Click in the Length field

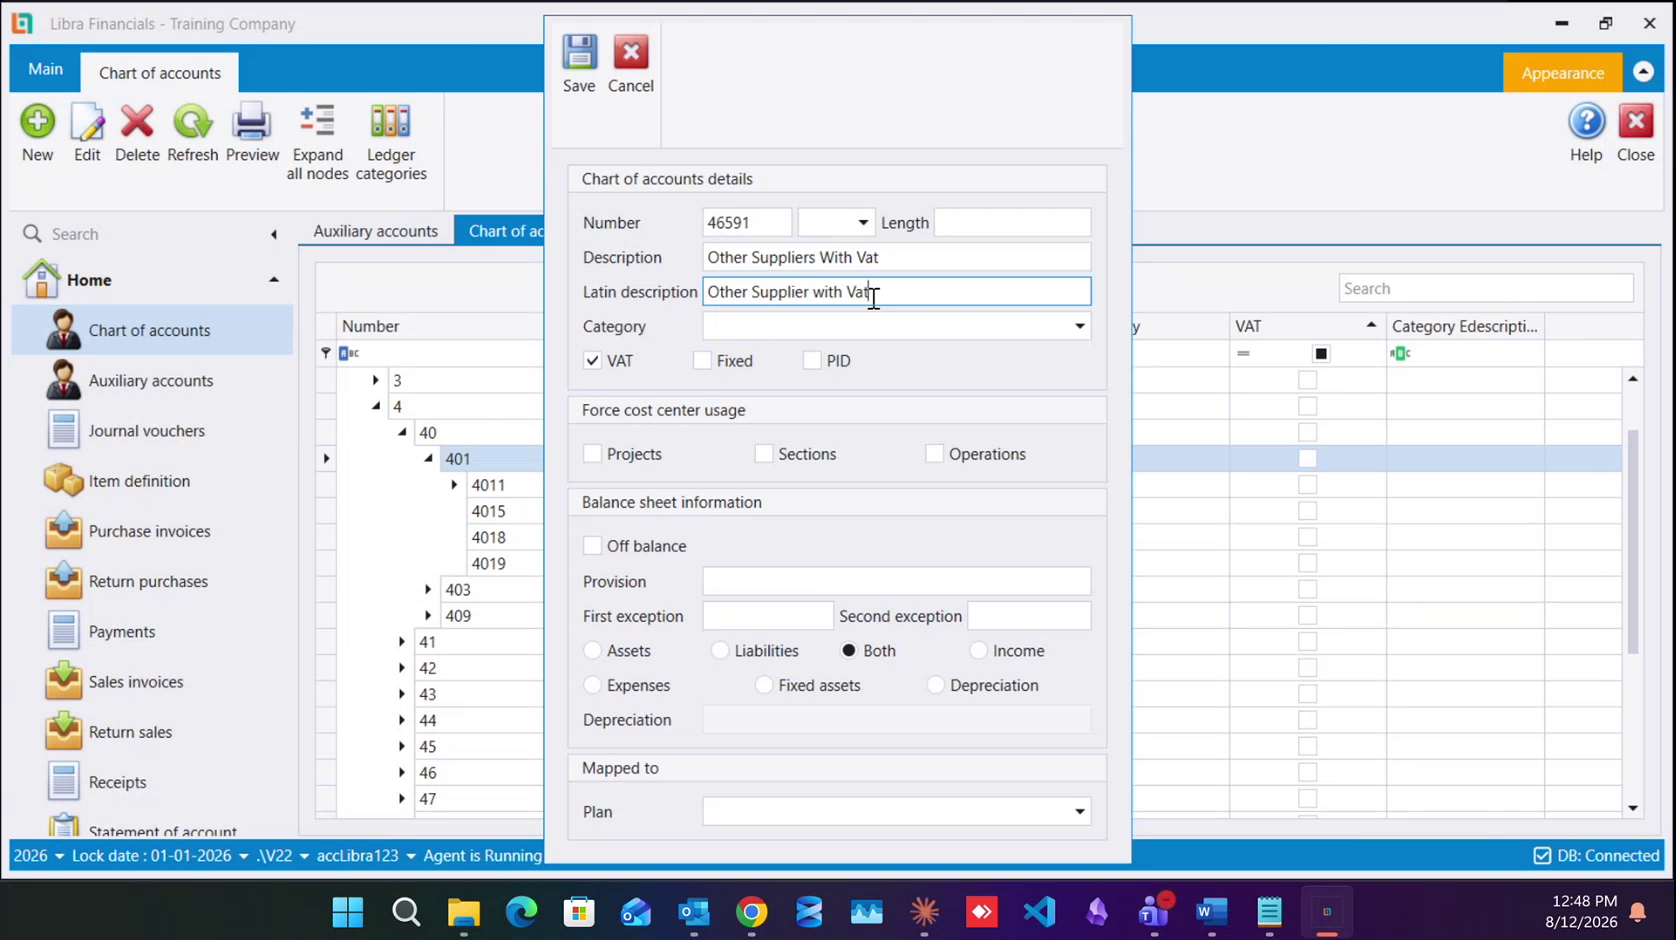tap(1012, 223)
